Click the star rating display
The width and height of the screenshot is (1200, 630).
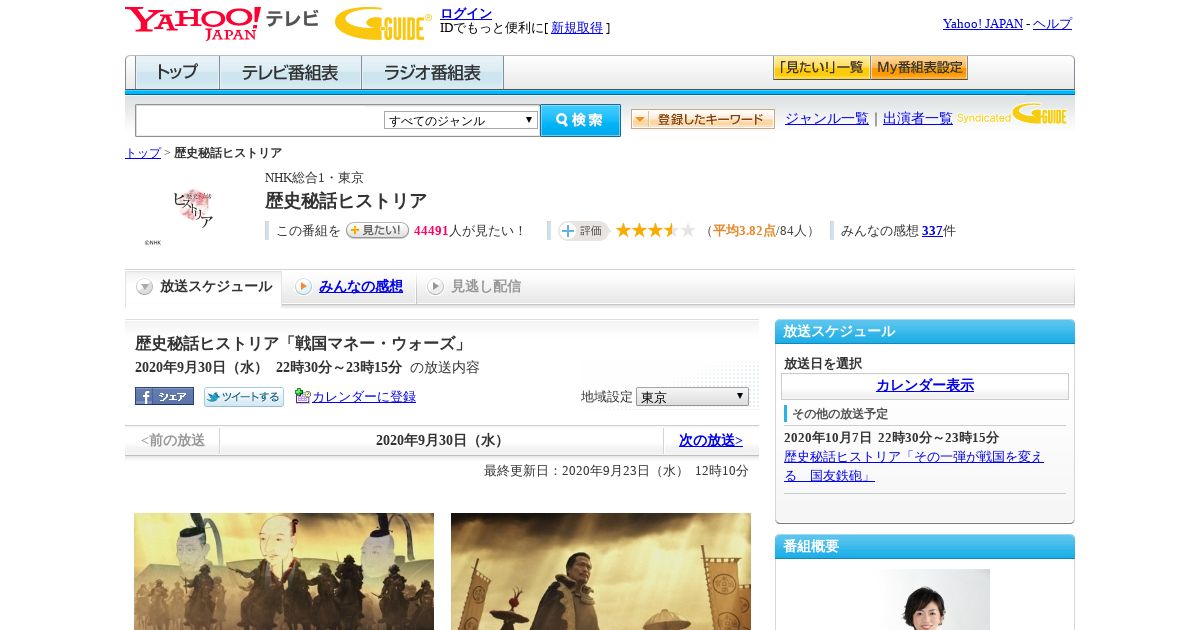[655, 231]
